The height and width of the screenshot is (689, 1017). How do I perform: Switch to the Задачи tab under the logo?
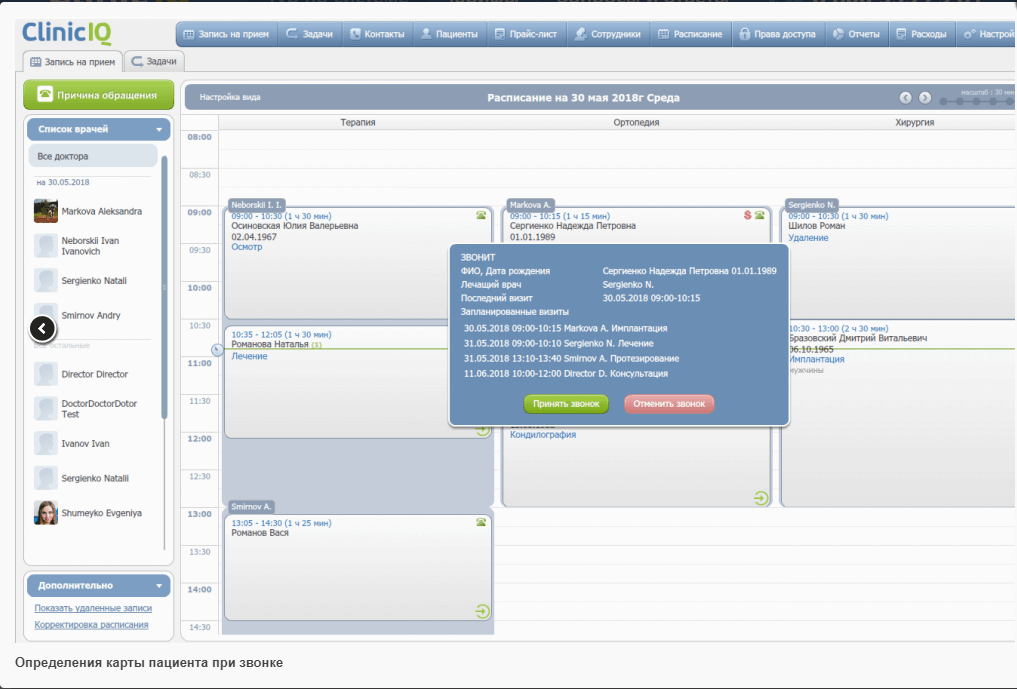154,61
